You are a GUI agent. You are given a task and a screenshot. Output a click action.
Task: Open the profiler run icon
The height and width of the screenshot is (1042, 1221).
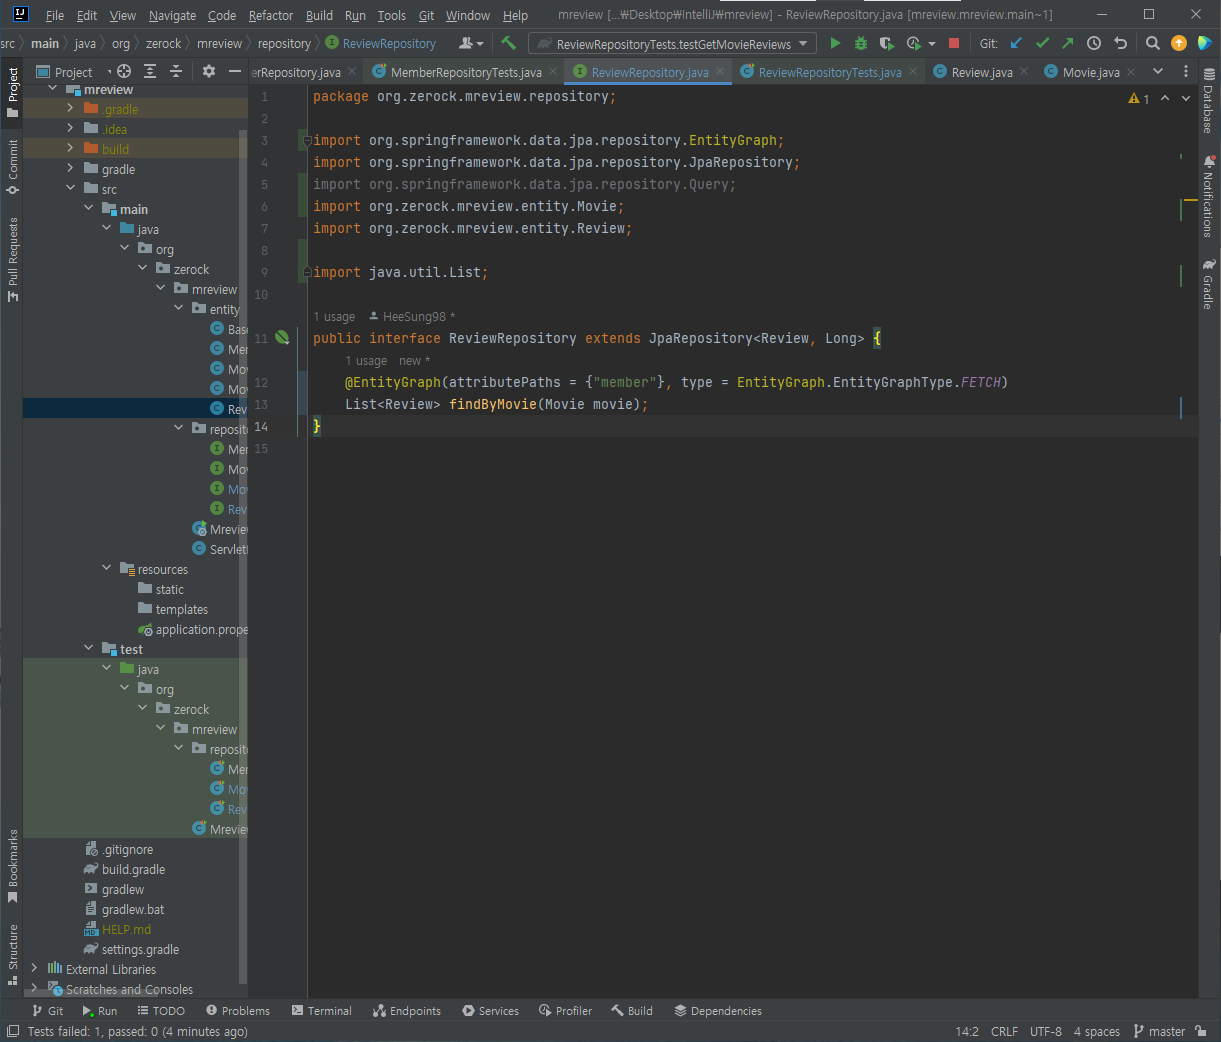pyautogui.click(x=914, y=43)
